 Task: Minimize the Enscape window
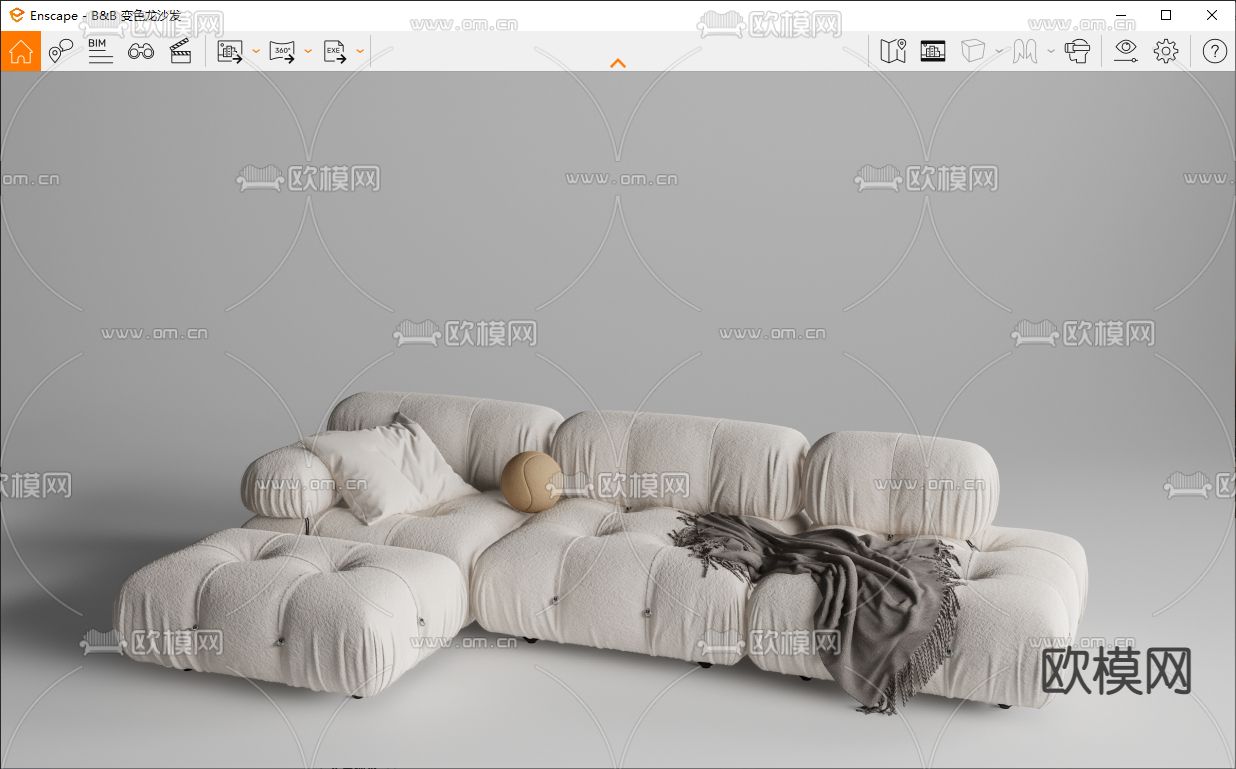(1120, 15)
